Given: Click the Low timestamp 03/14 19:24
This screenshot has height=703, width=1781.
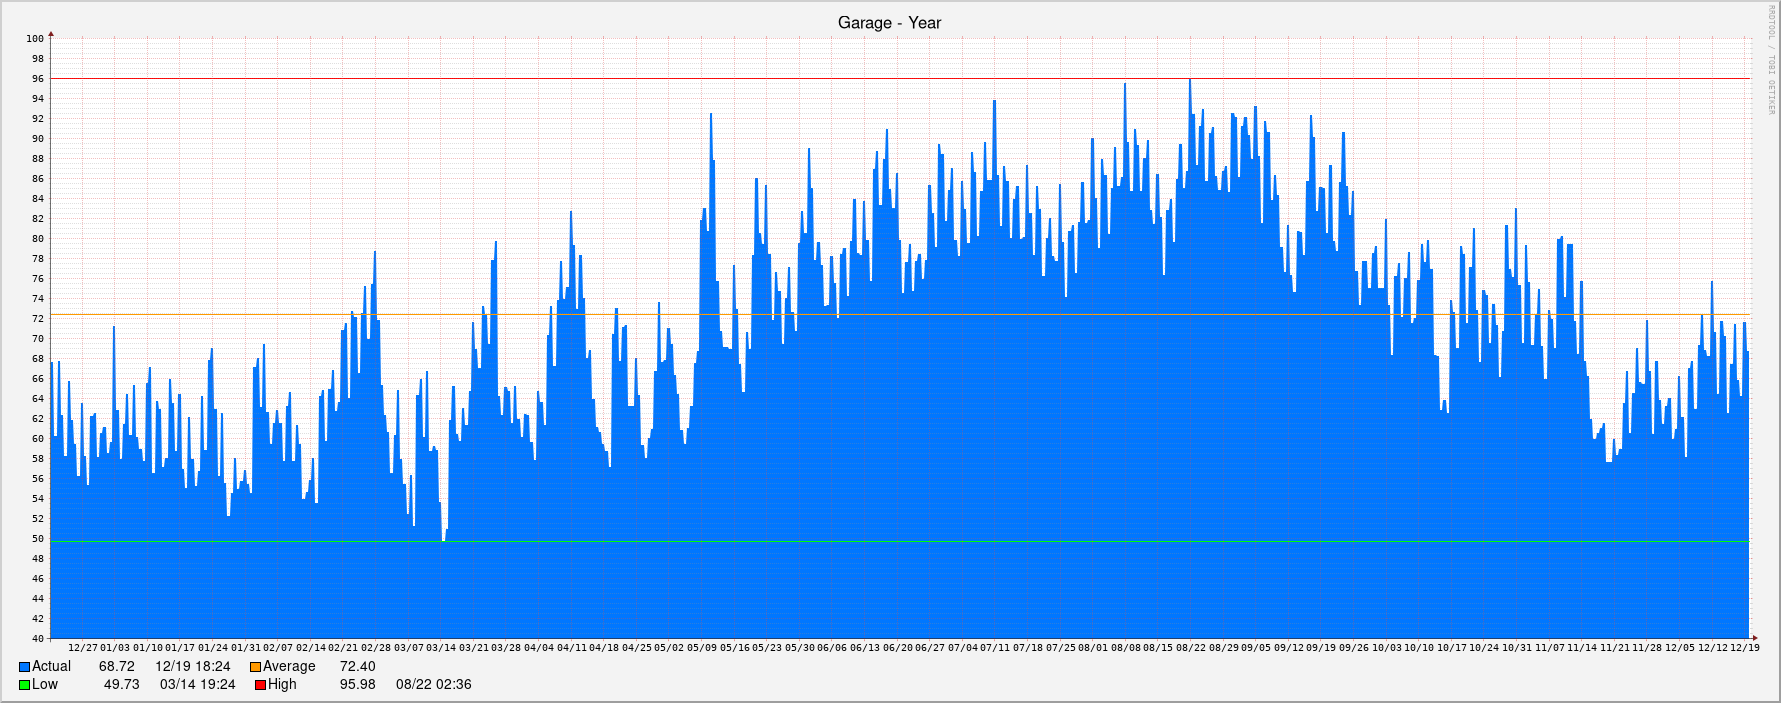Looking at the screenshot, I should (x=197, y=685).
